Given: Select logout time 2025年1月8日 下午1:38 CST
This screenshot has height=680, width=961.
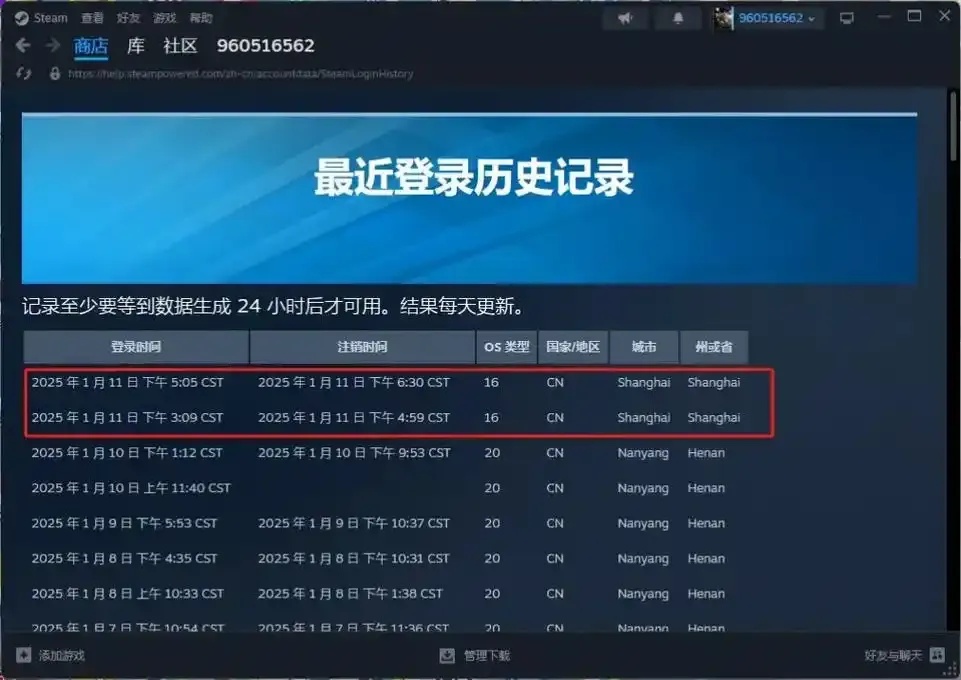Looking at the screenshot, I should tap(350, 594).
